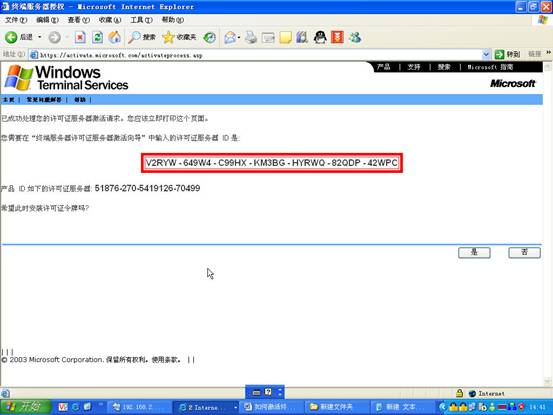Click 使用条款 terms of use link

(166, 360)
